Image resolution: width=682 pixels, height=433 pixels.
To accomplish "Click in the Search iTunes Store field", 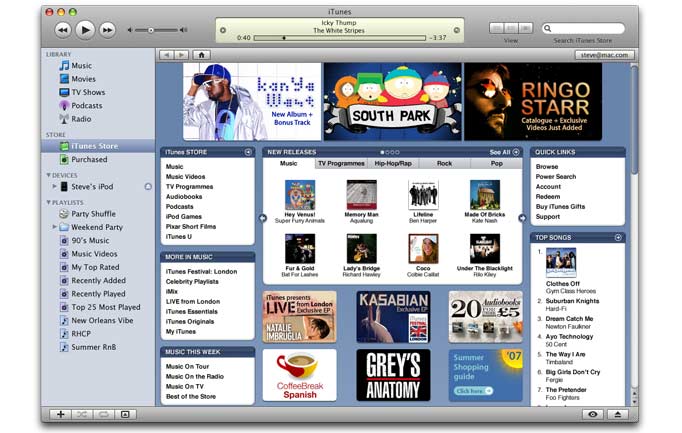I will (583, 28).
